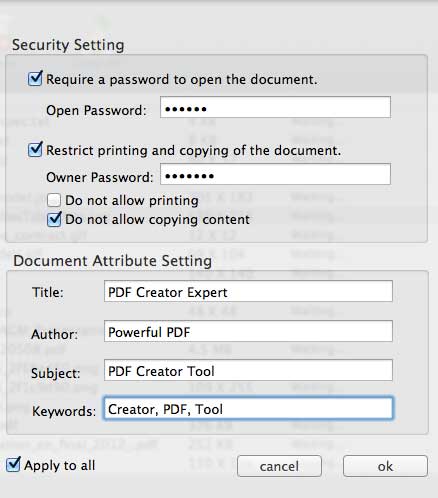Click the Document Attribute Setting heading
This screenshot has height=498, width=438.
113,261
